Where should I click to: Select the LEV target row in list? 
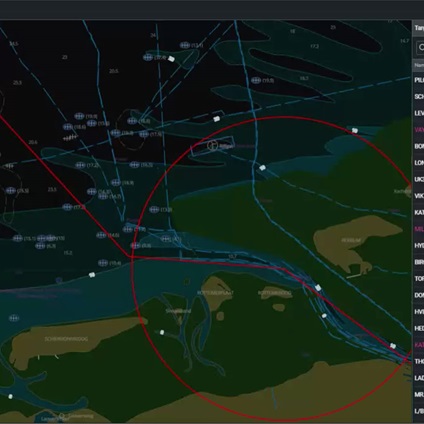pyautogui.click(x=419, y=113)
